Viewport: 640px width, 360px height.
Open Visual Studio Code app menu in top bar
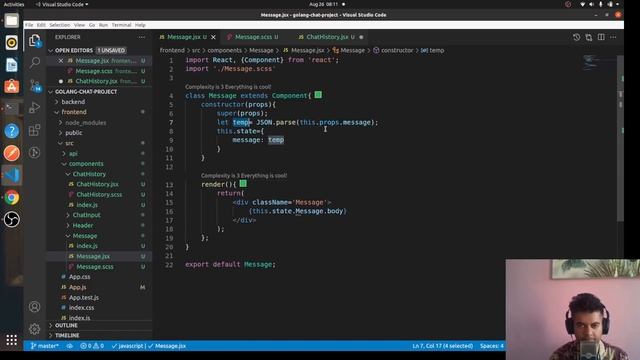point(62,4)
